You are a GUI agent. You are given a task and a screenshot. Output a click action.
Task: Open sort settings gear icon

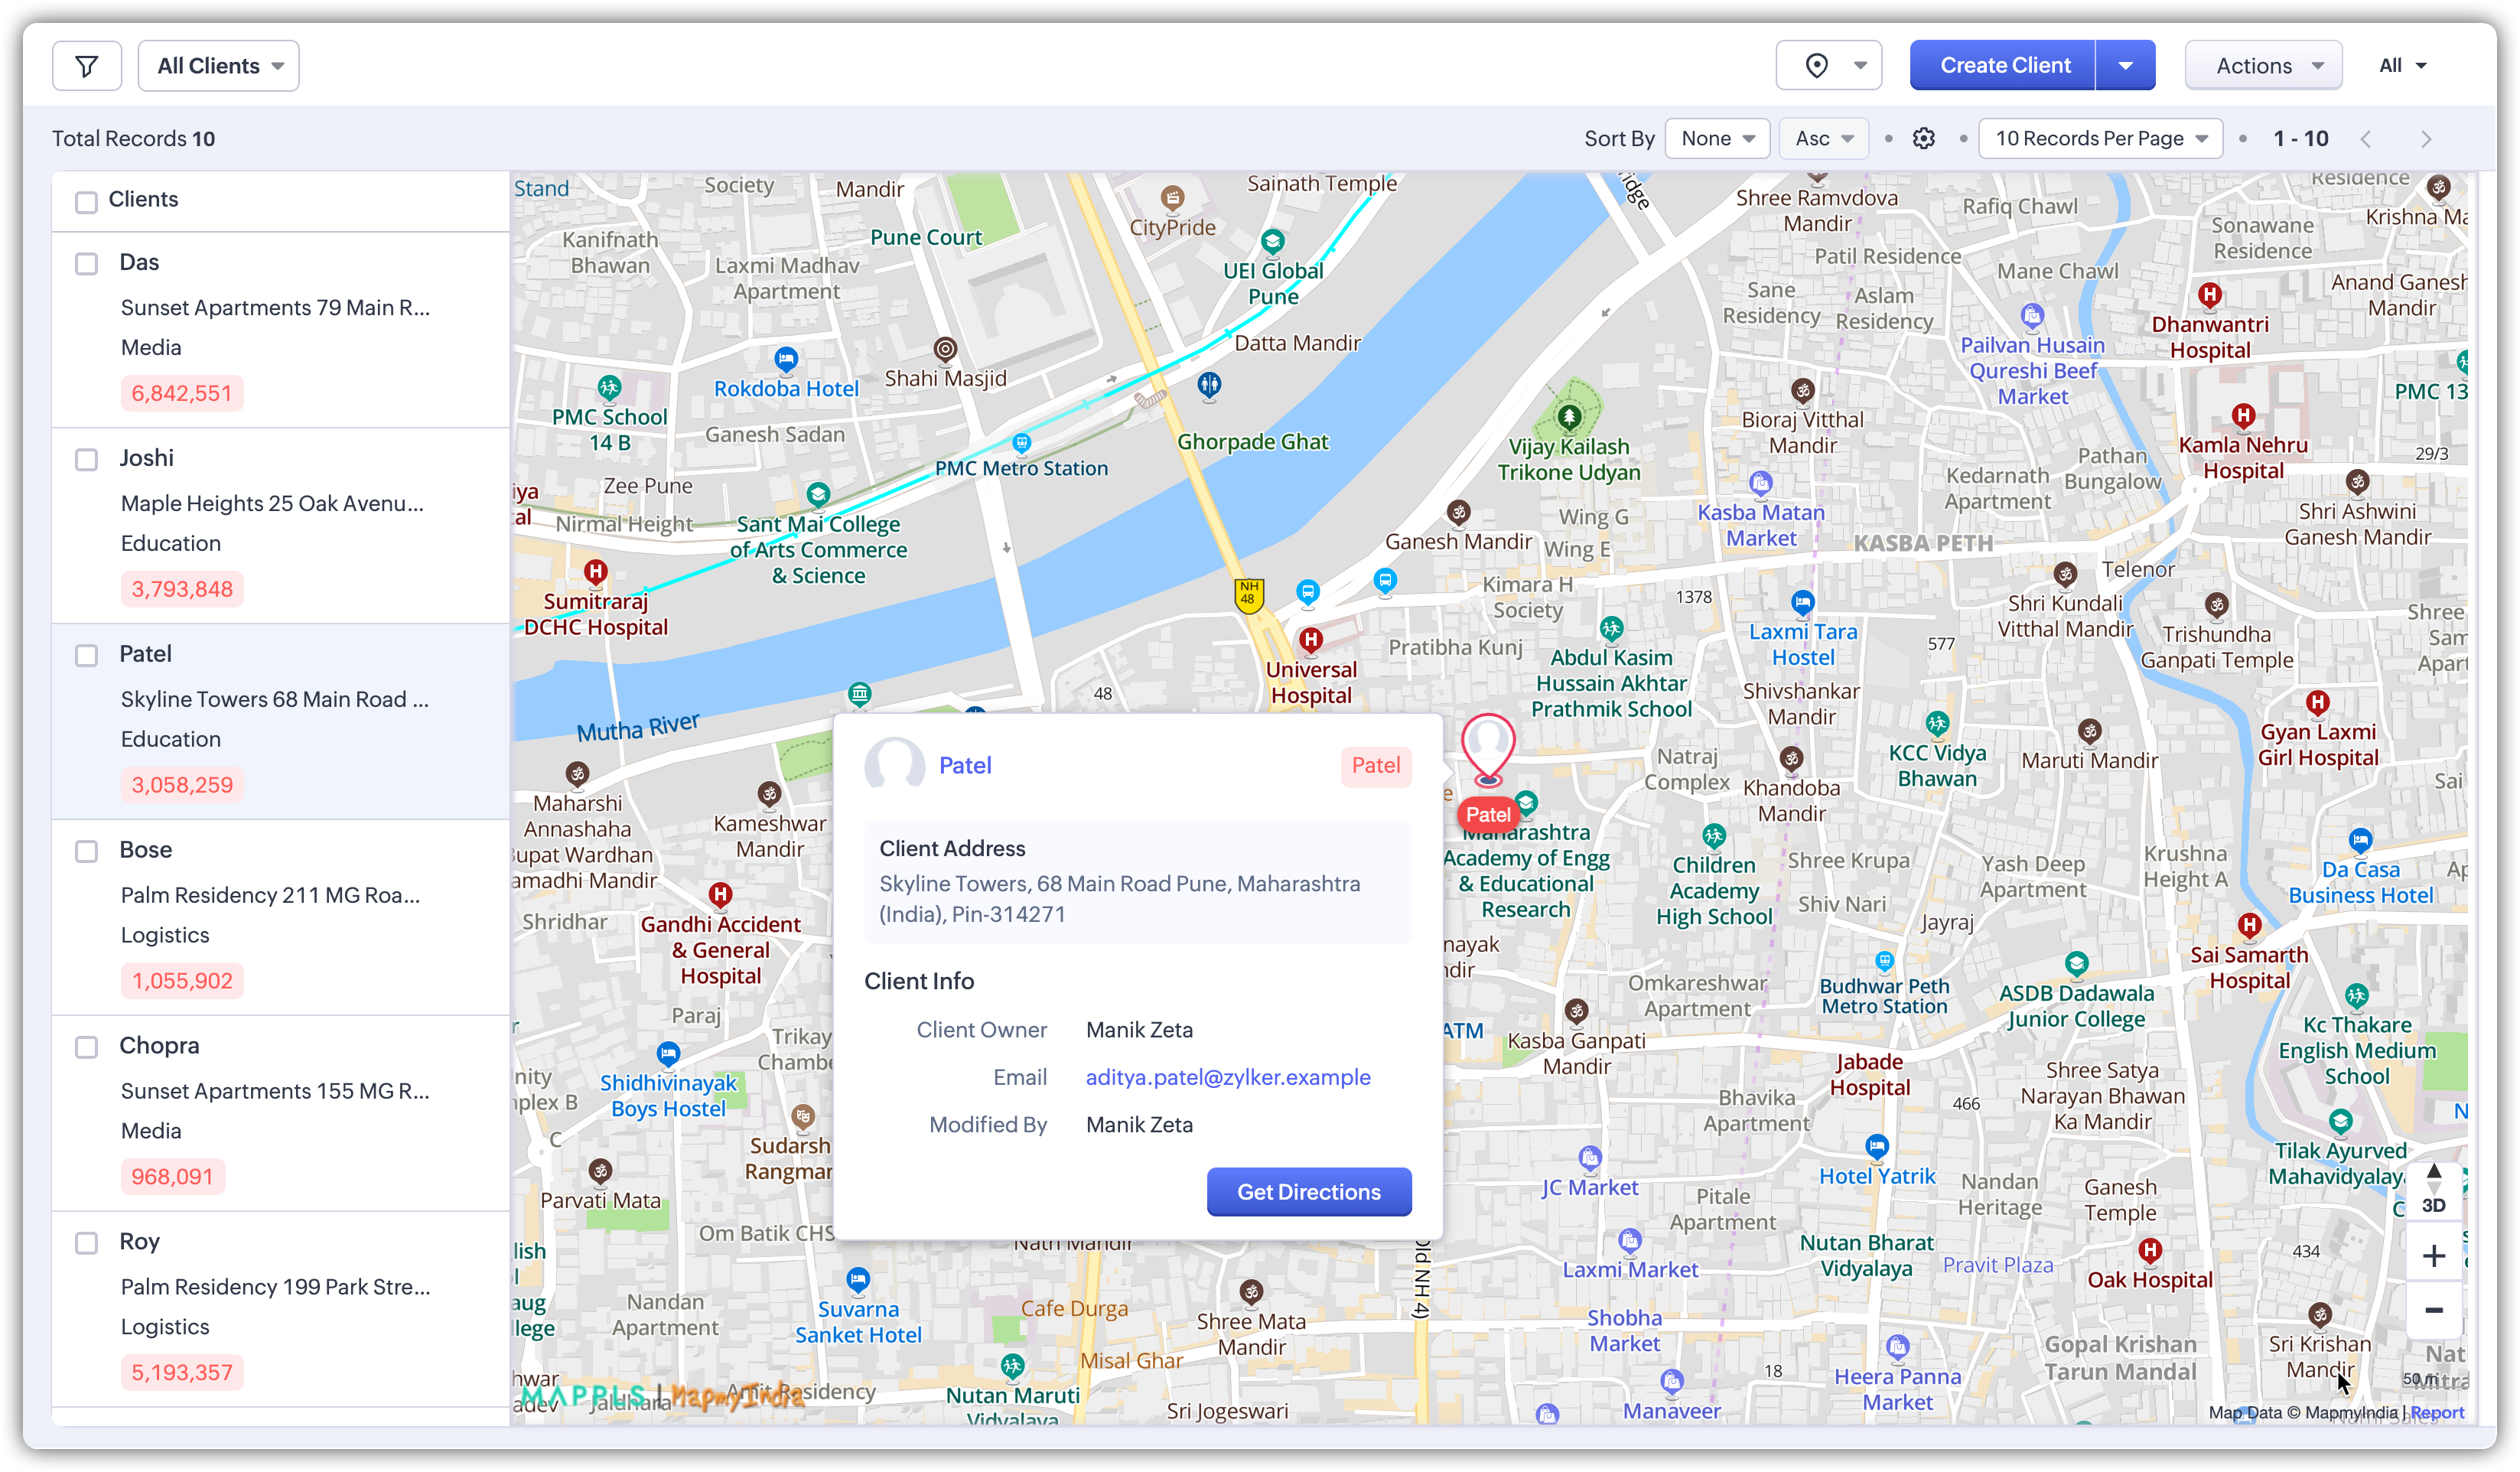(x=1923, y=139)
